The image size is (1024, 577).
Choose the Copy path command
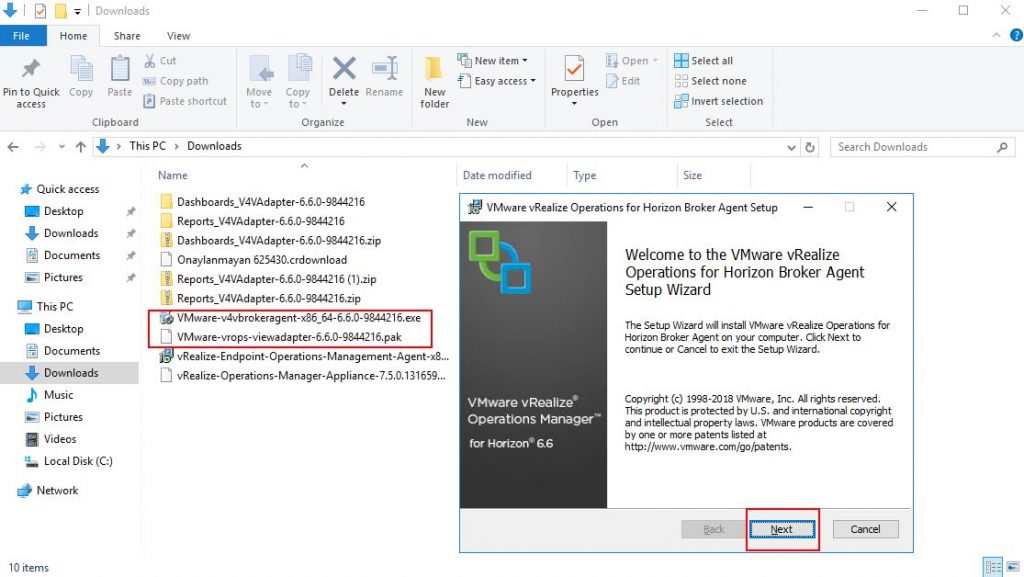point(176,81)
